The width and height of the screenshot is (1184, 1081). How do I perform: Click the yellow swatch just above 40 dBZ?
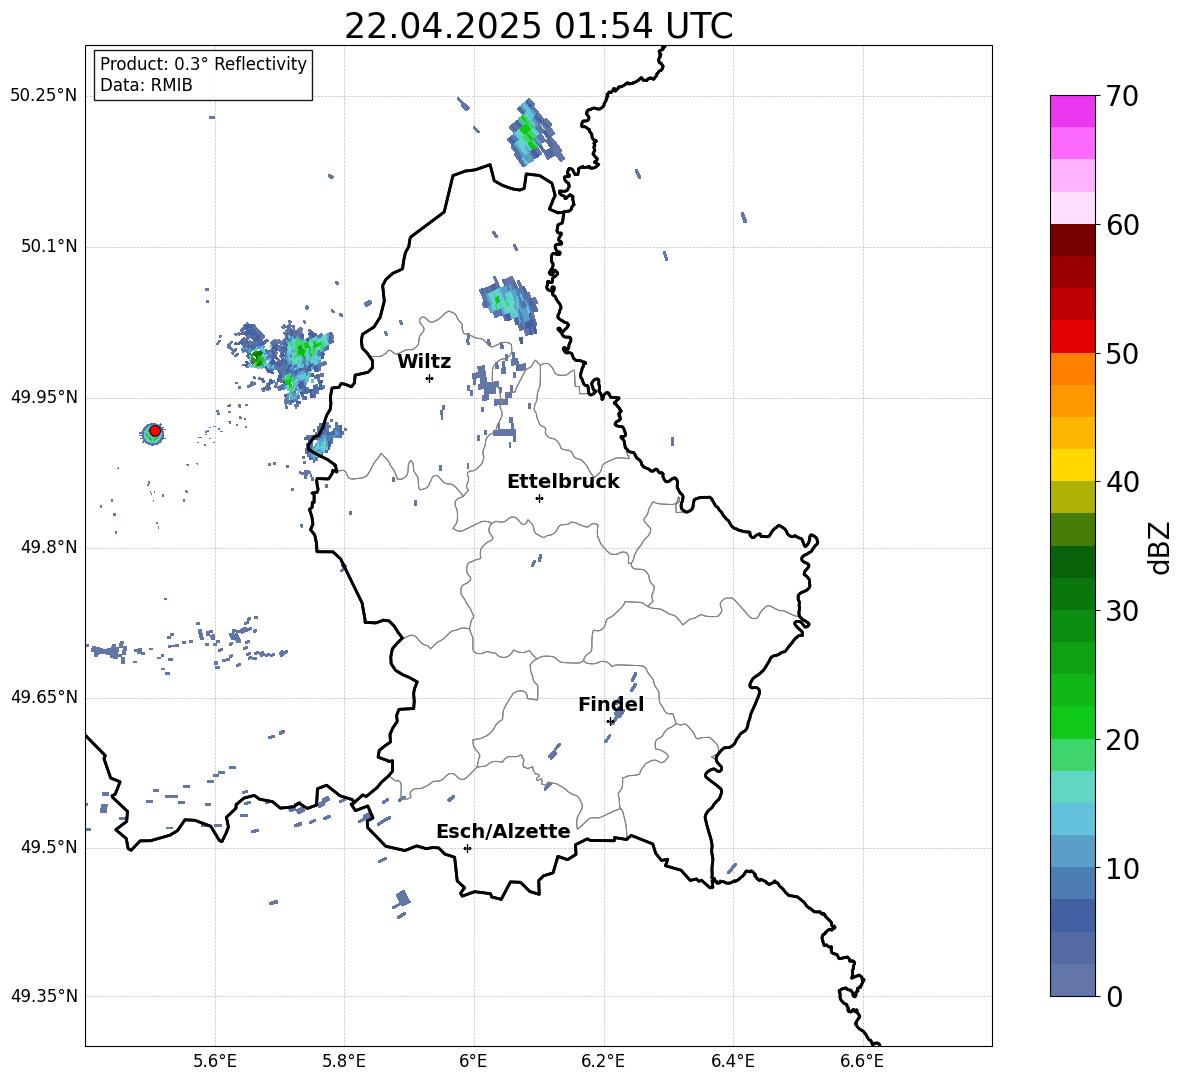pyautogui.click(x=1072, y=465)
